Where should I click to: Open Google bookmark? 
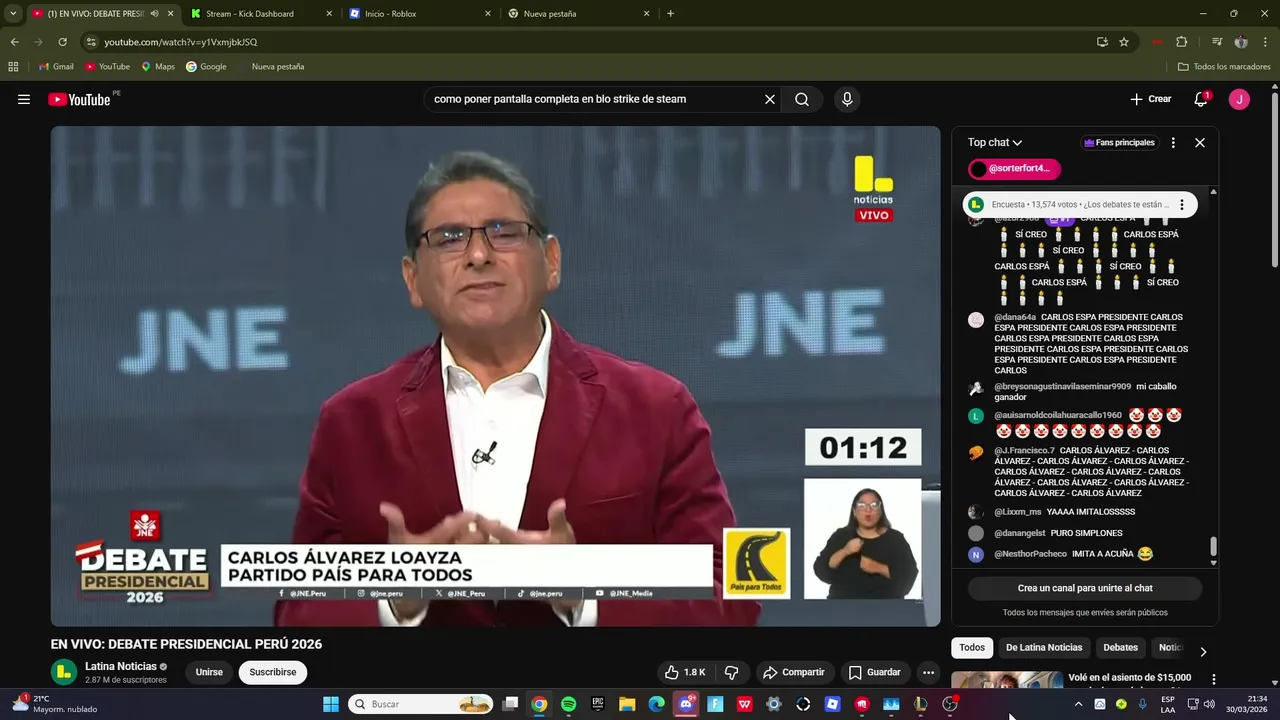pyautogui.click(x=206, y=67)
